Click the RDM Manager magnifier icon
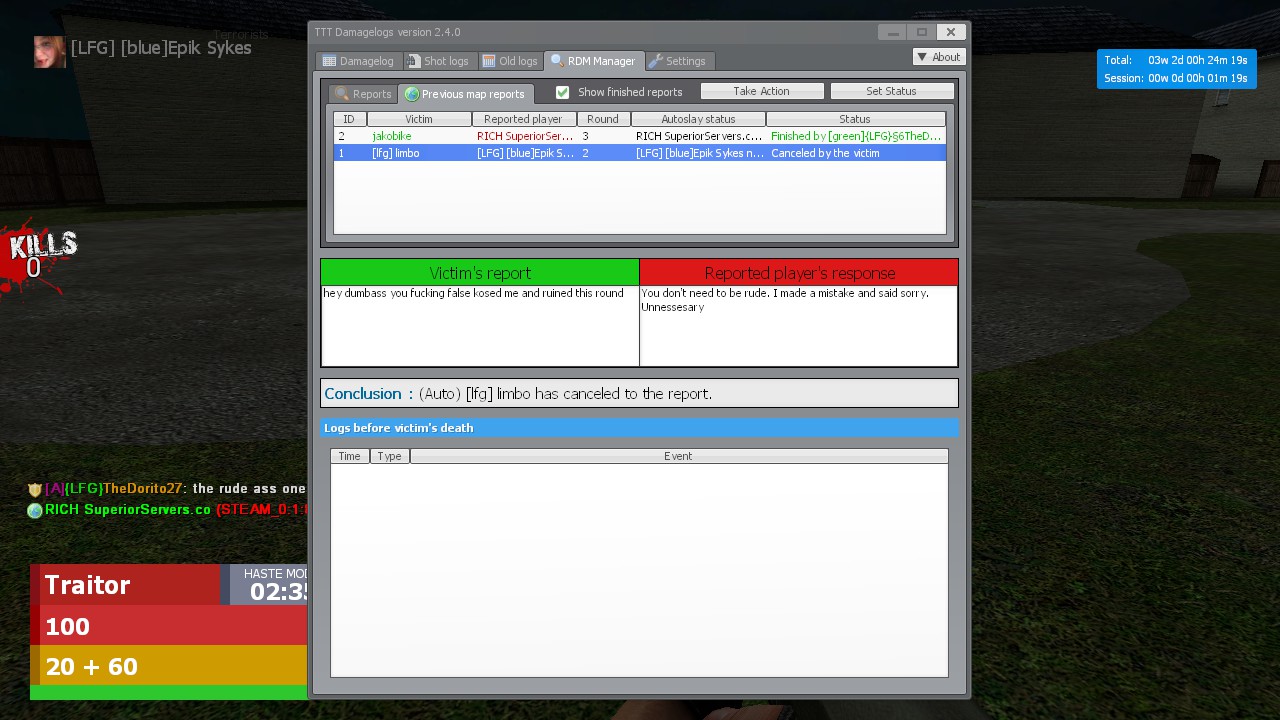This screenshot has width=1280, height=720. (x=557, y=61)
